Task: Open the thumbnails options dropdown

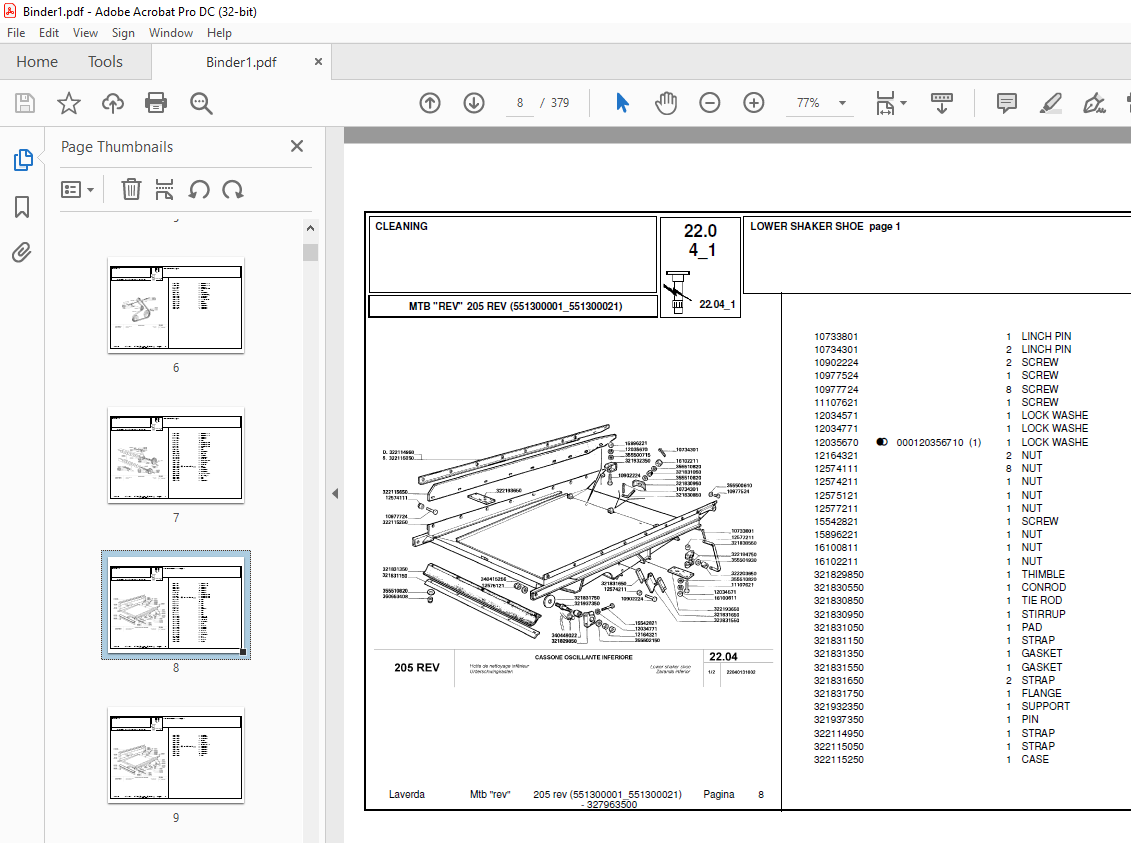Action: coord(77,190)
